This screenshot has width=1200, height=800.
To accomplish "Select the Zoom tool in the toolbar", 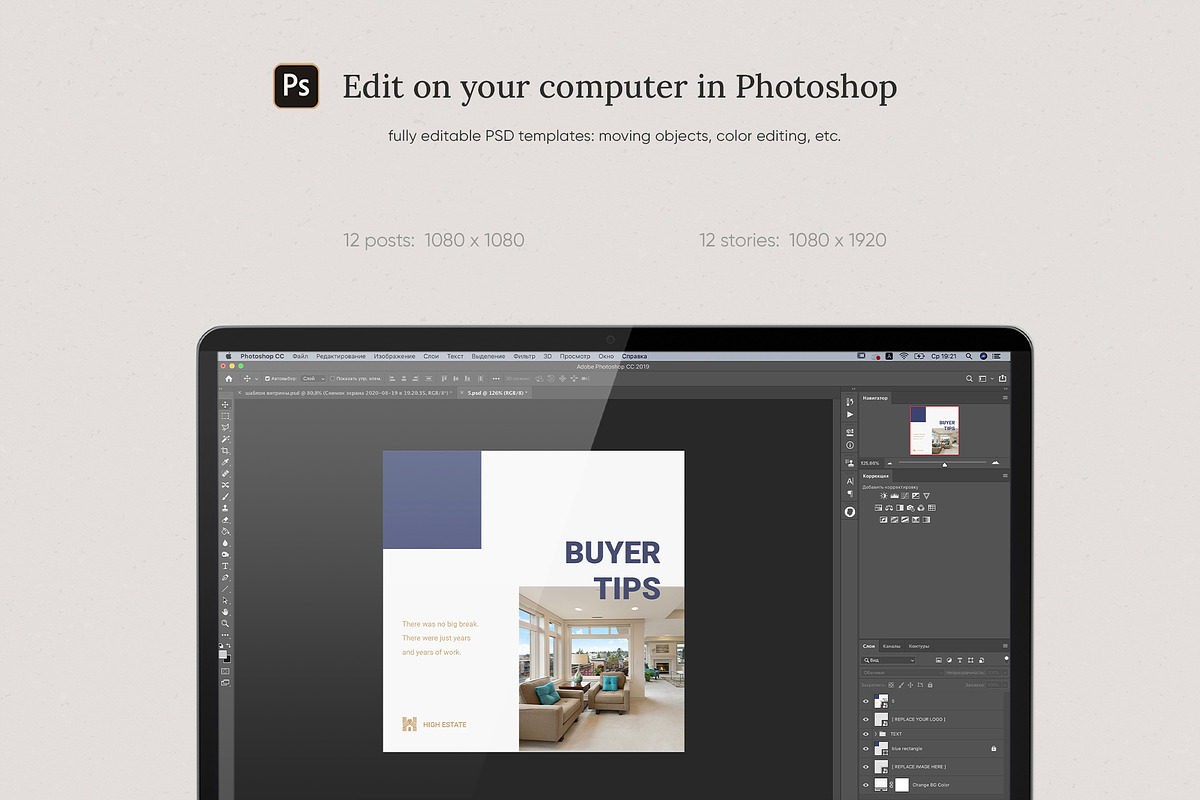I will click(x=226, y=623).
